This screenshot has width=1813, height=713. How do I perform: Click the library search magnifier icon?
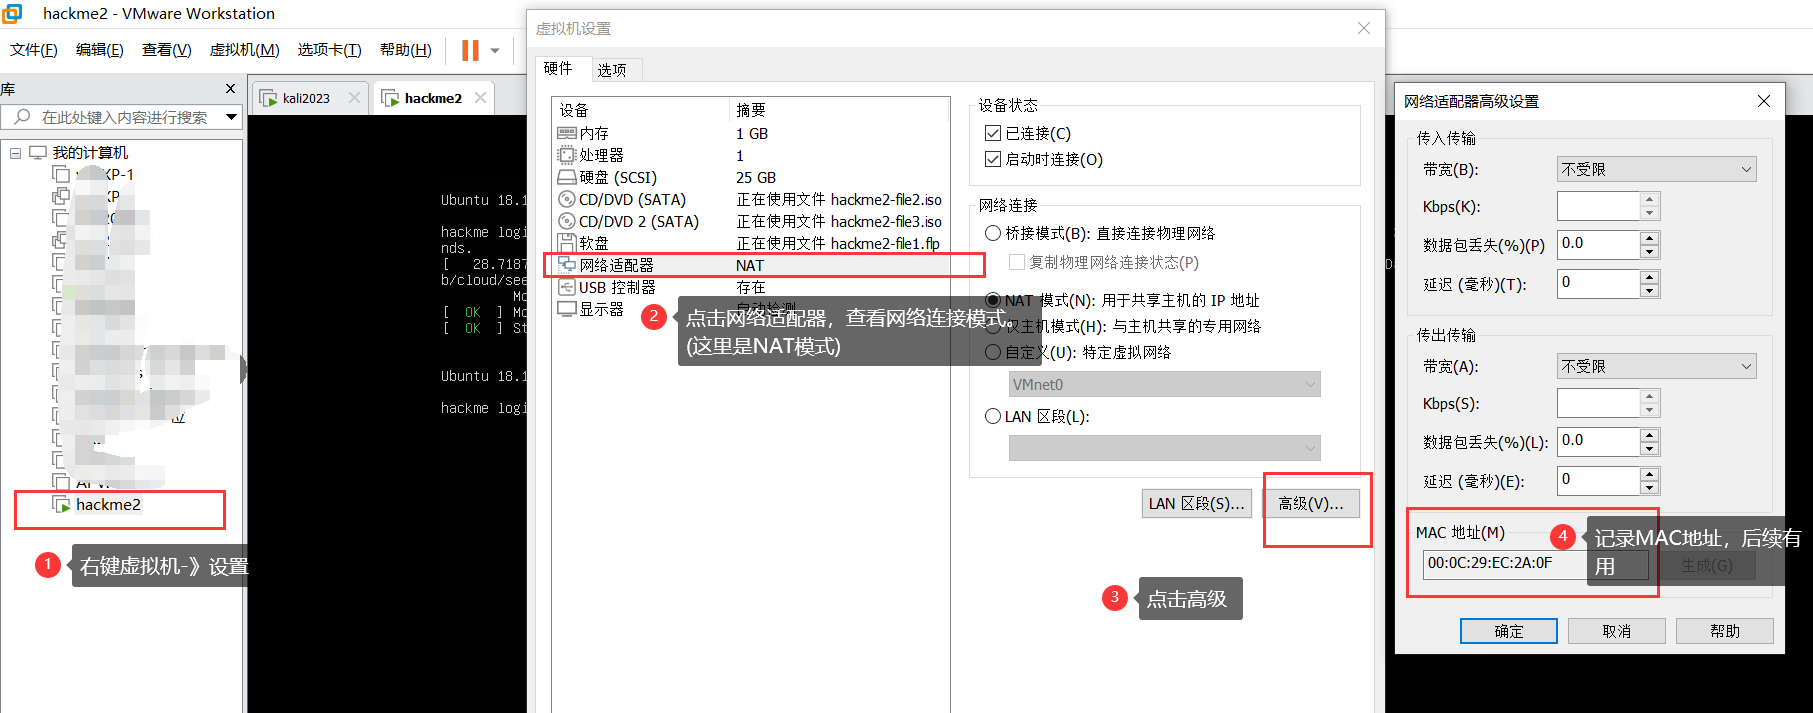coord(22,117)
